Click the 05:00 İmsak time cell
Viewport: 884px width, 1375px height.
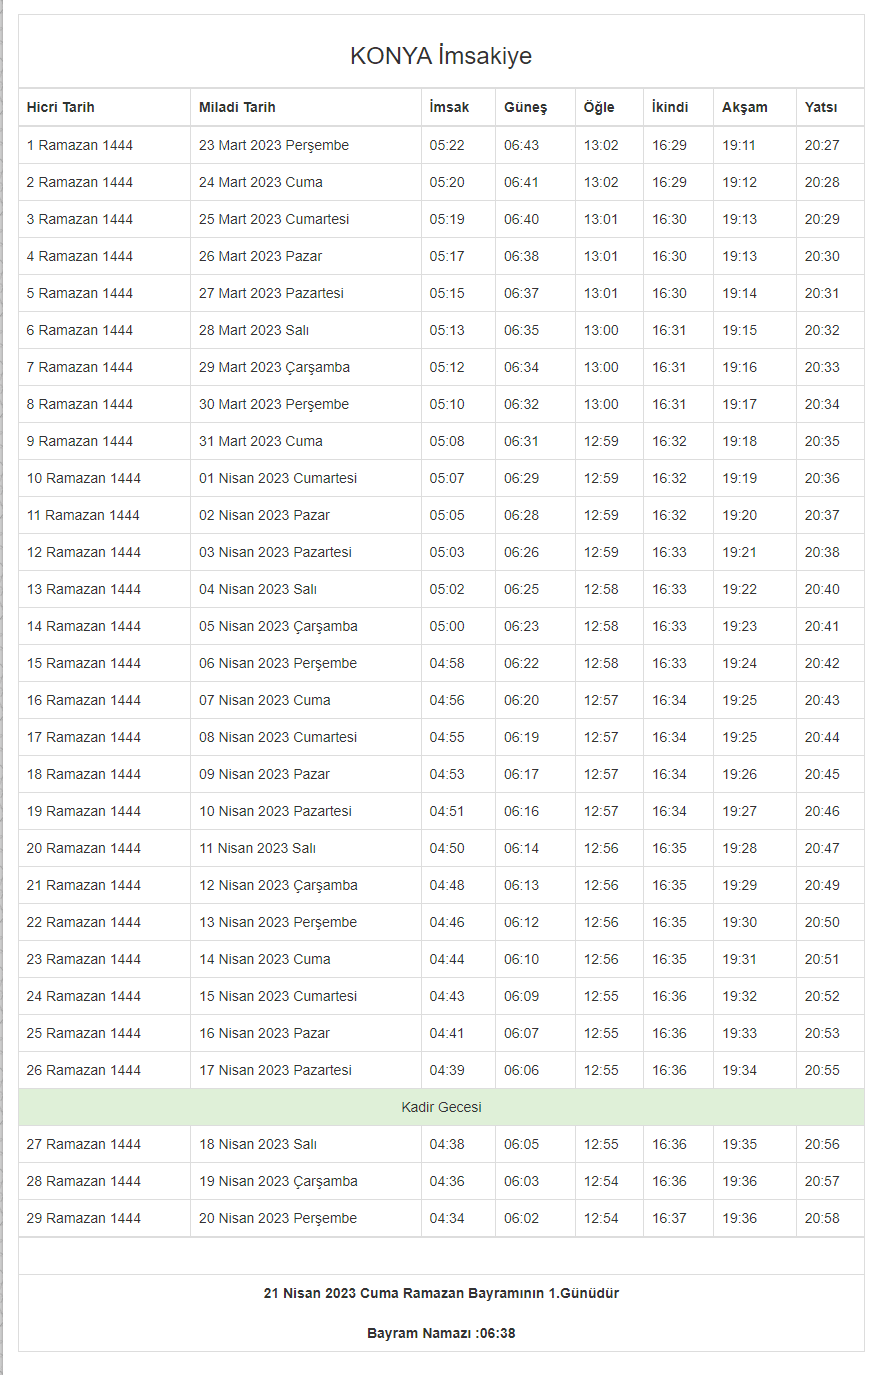[447, 626]
